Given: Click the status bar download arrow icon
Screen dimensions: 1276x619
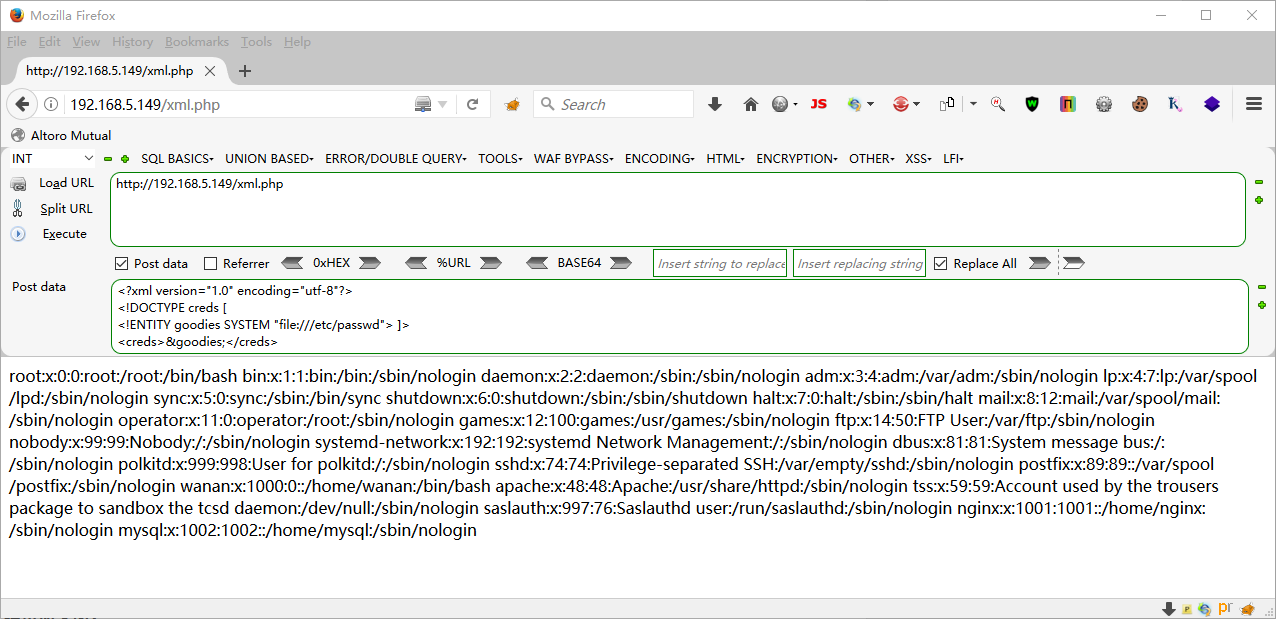Looking at the screenshot, I should pos(1168,609).
